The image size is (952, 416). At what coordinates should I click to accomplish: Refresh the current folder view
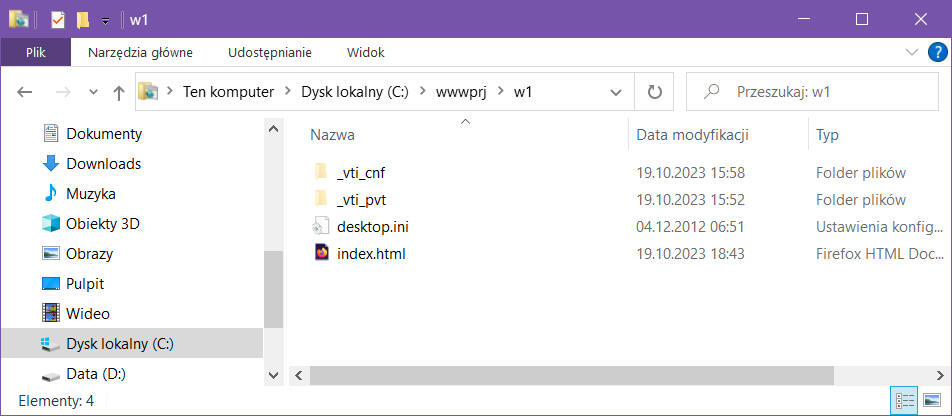point(655,92)
